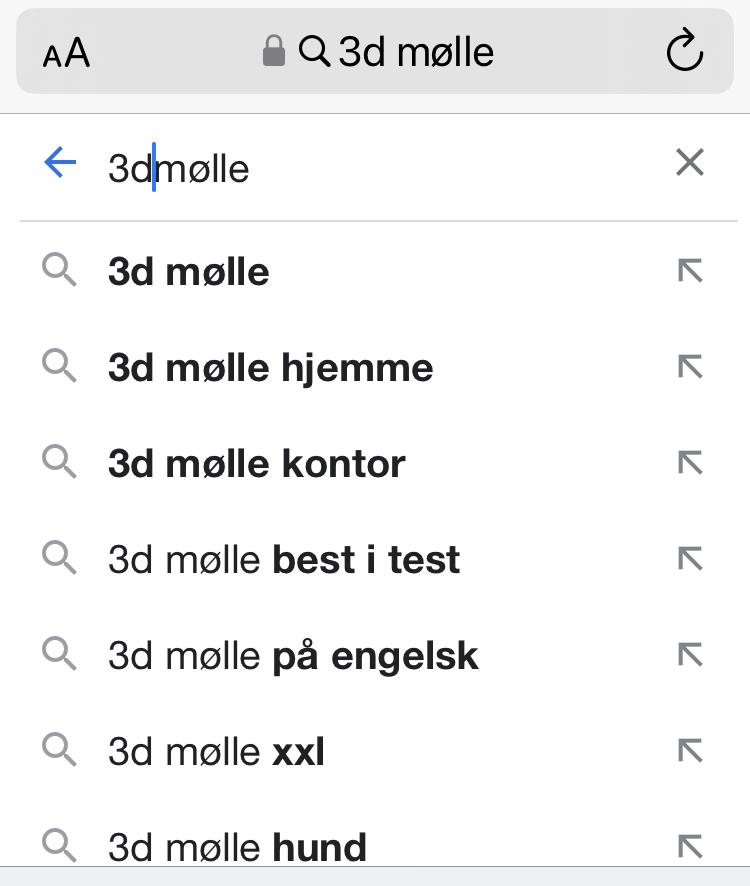Fill in 'kontor' suggestion via arrow icon
This screenshot has height=886, width=750.
(690, 463)
